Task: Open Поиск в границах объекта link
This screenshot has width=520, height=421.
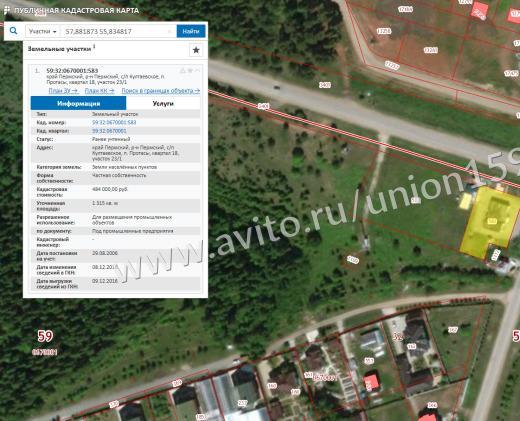Action: click(x=161, y=90)
